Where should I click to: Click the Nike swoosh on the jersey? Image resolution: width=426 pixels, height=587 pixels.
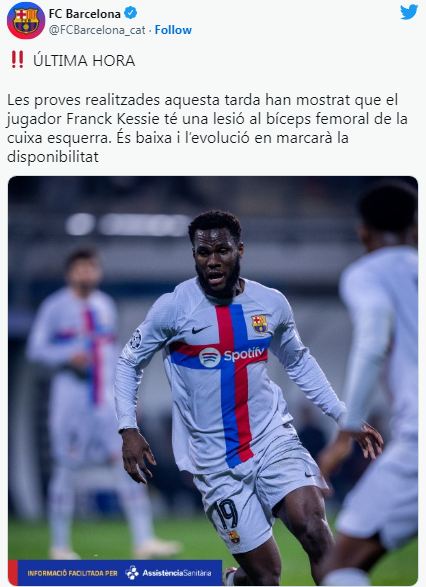(x=200, y=330)
